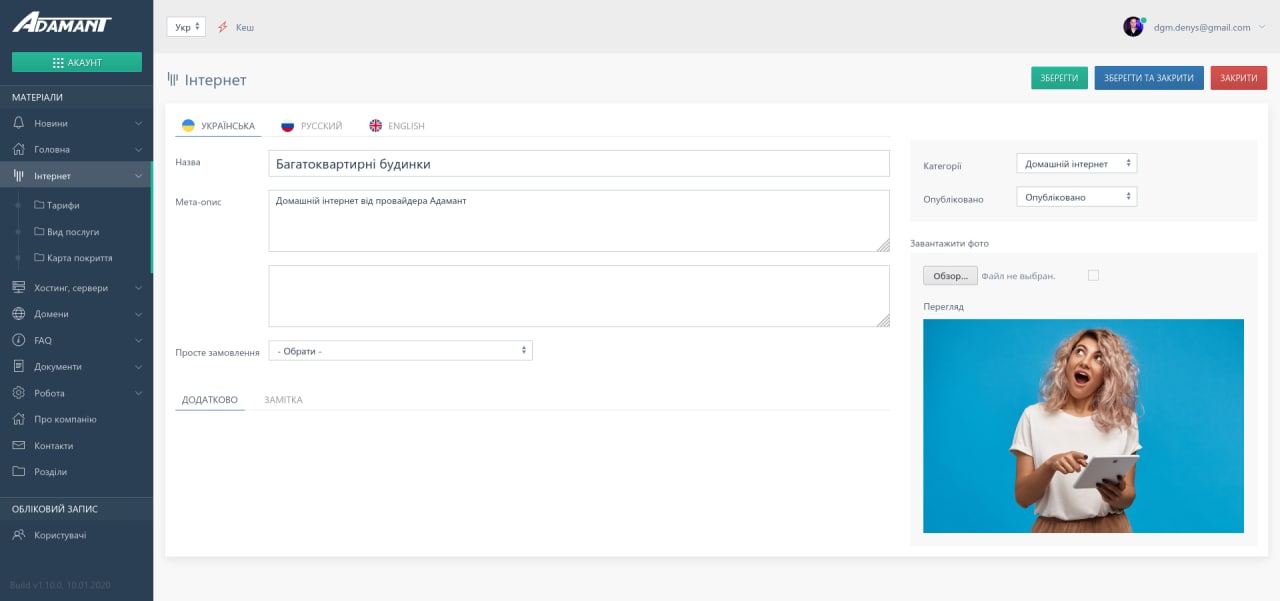Viewport: 1280px width, 601px height.
Task: Switch to the English tab
Action: pos(397,126)
